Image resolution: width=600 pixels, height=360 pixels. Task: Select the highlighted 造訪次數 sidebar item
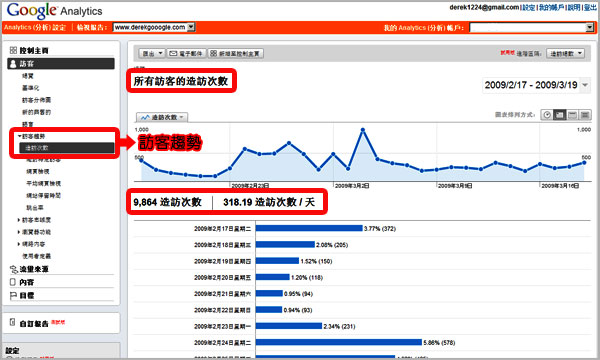point(67,148)
